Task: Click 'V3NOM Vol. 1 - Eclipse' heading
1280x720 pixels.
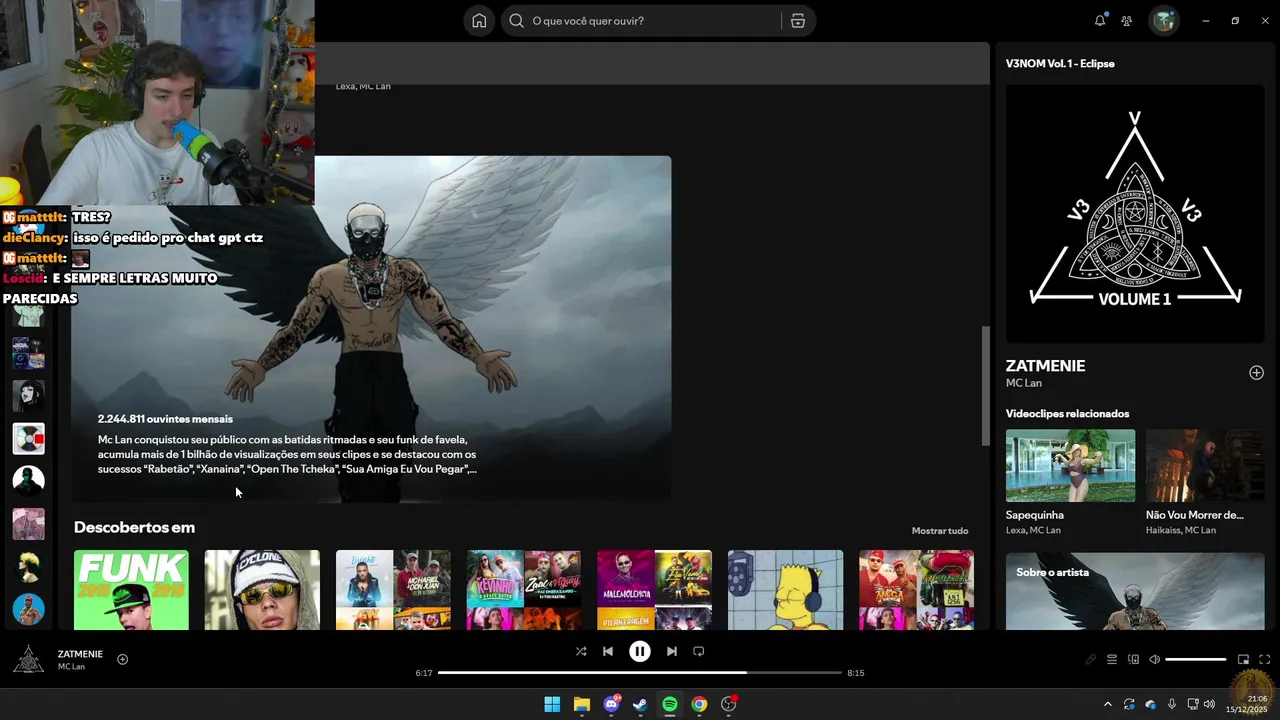Action: 1060,63
